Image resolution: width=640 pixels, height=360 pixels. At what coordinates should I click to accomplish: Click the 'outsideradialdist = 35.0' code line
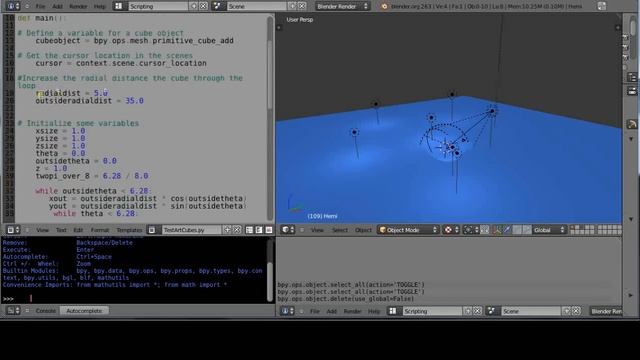coord(89,101)
